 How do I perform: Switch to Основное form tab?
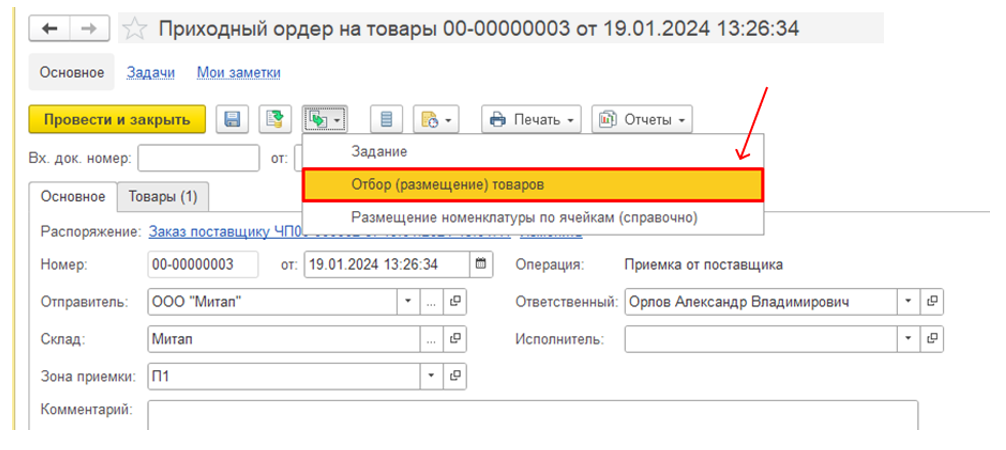(73, 196)
